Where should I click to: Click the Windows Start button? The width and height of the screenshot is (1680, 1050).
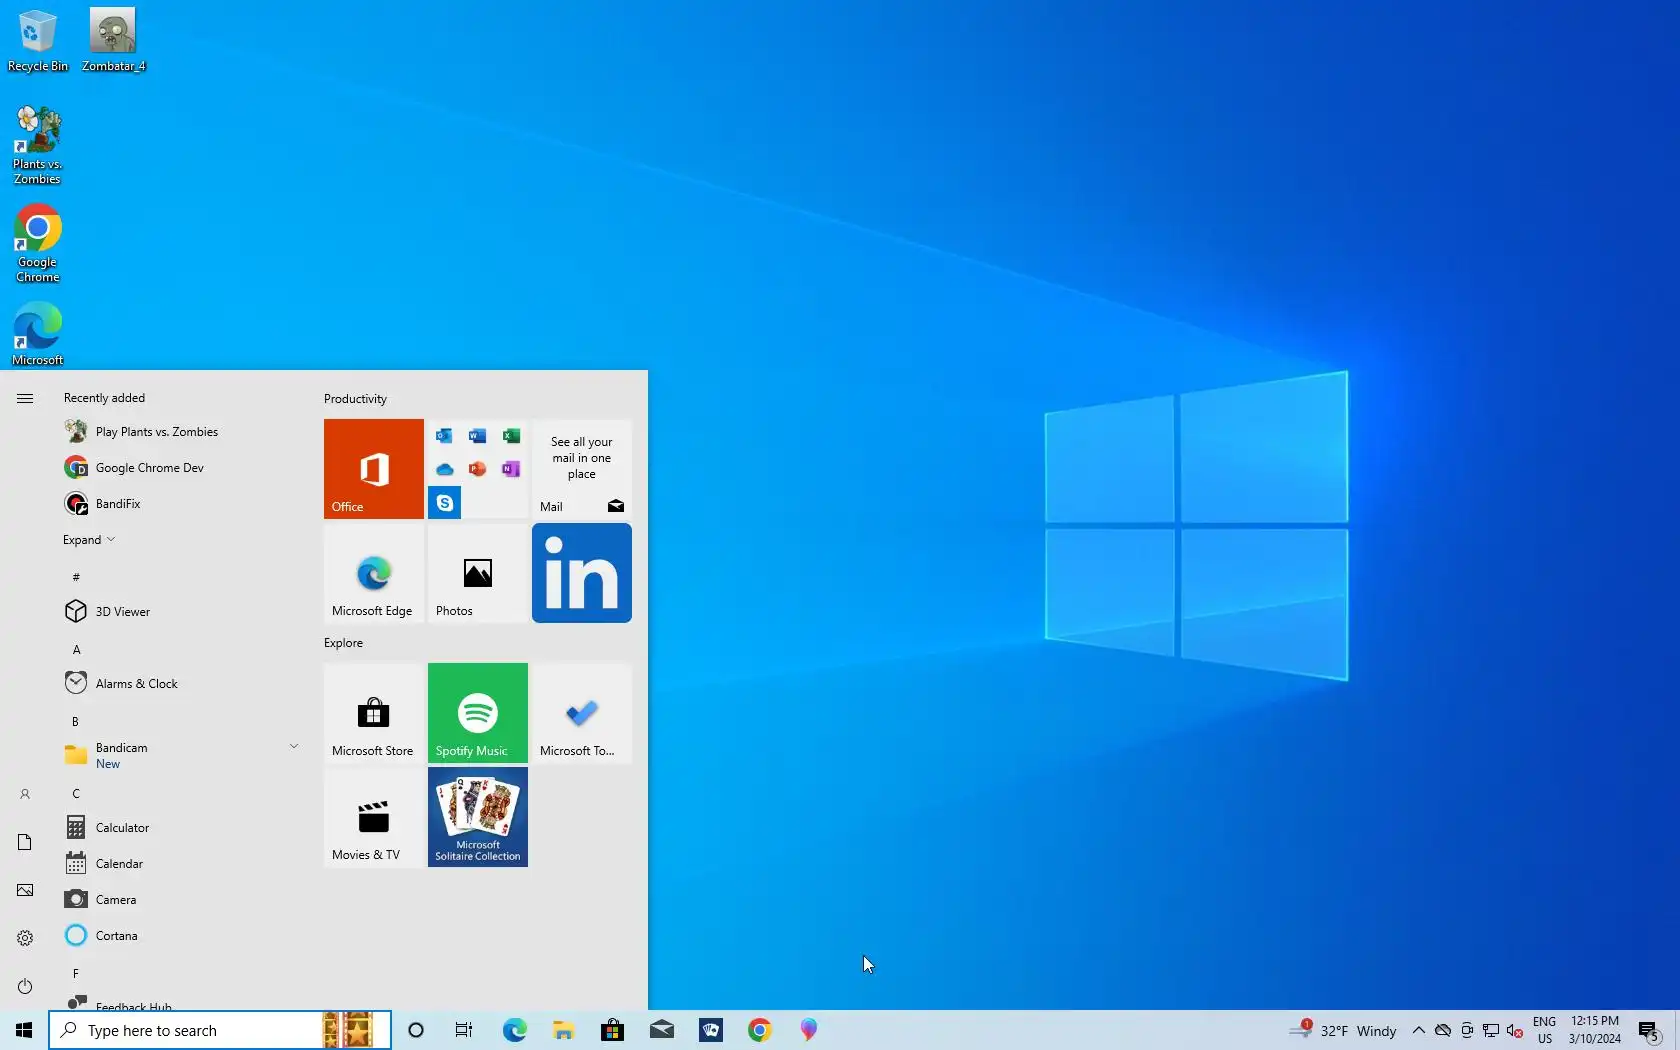[x=24, y=1030]
